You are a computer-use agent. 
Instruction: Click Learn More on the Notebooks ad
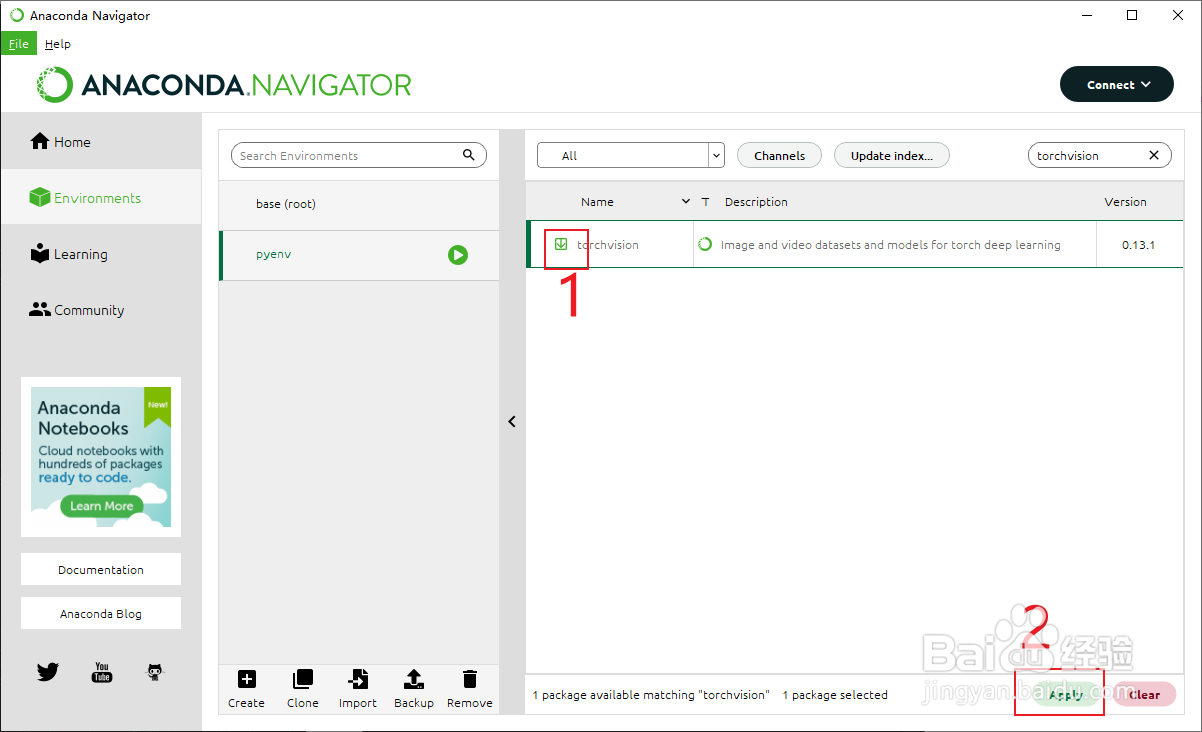coord(101,506)
